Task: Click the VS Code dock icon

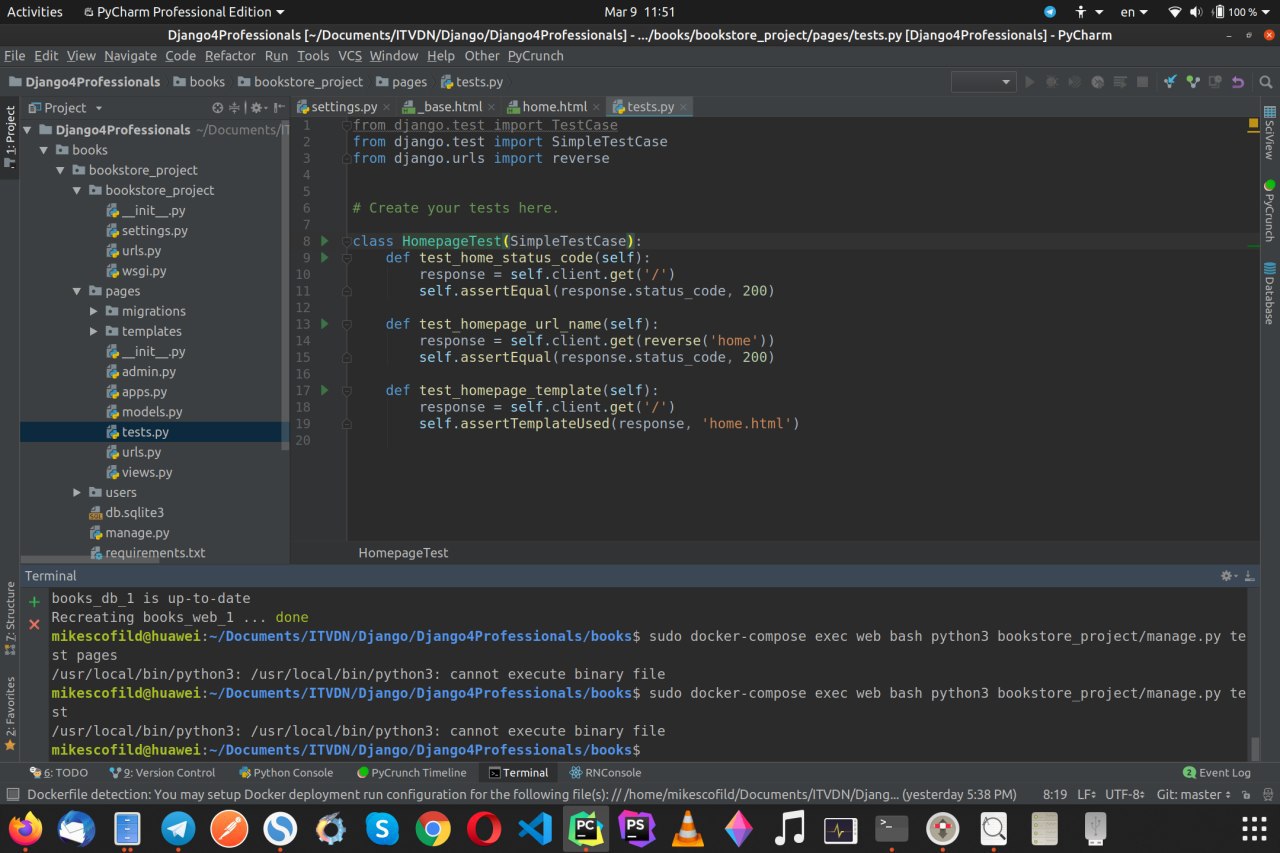Action: [x=535, y=828]
